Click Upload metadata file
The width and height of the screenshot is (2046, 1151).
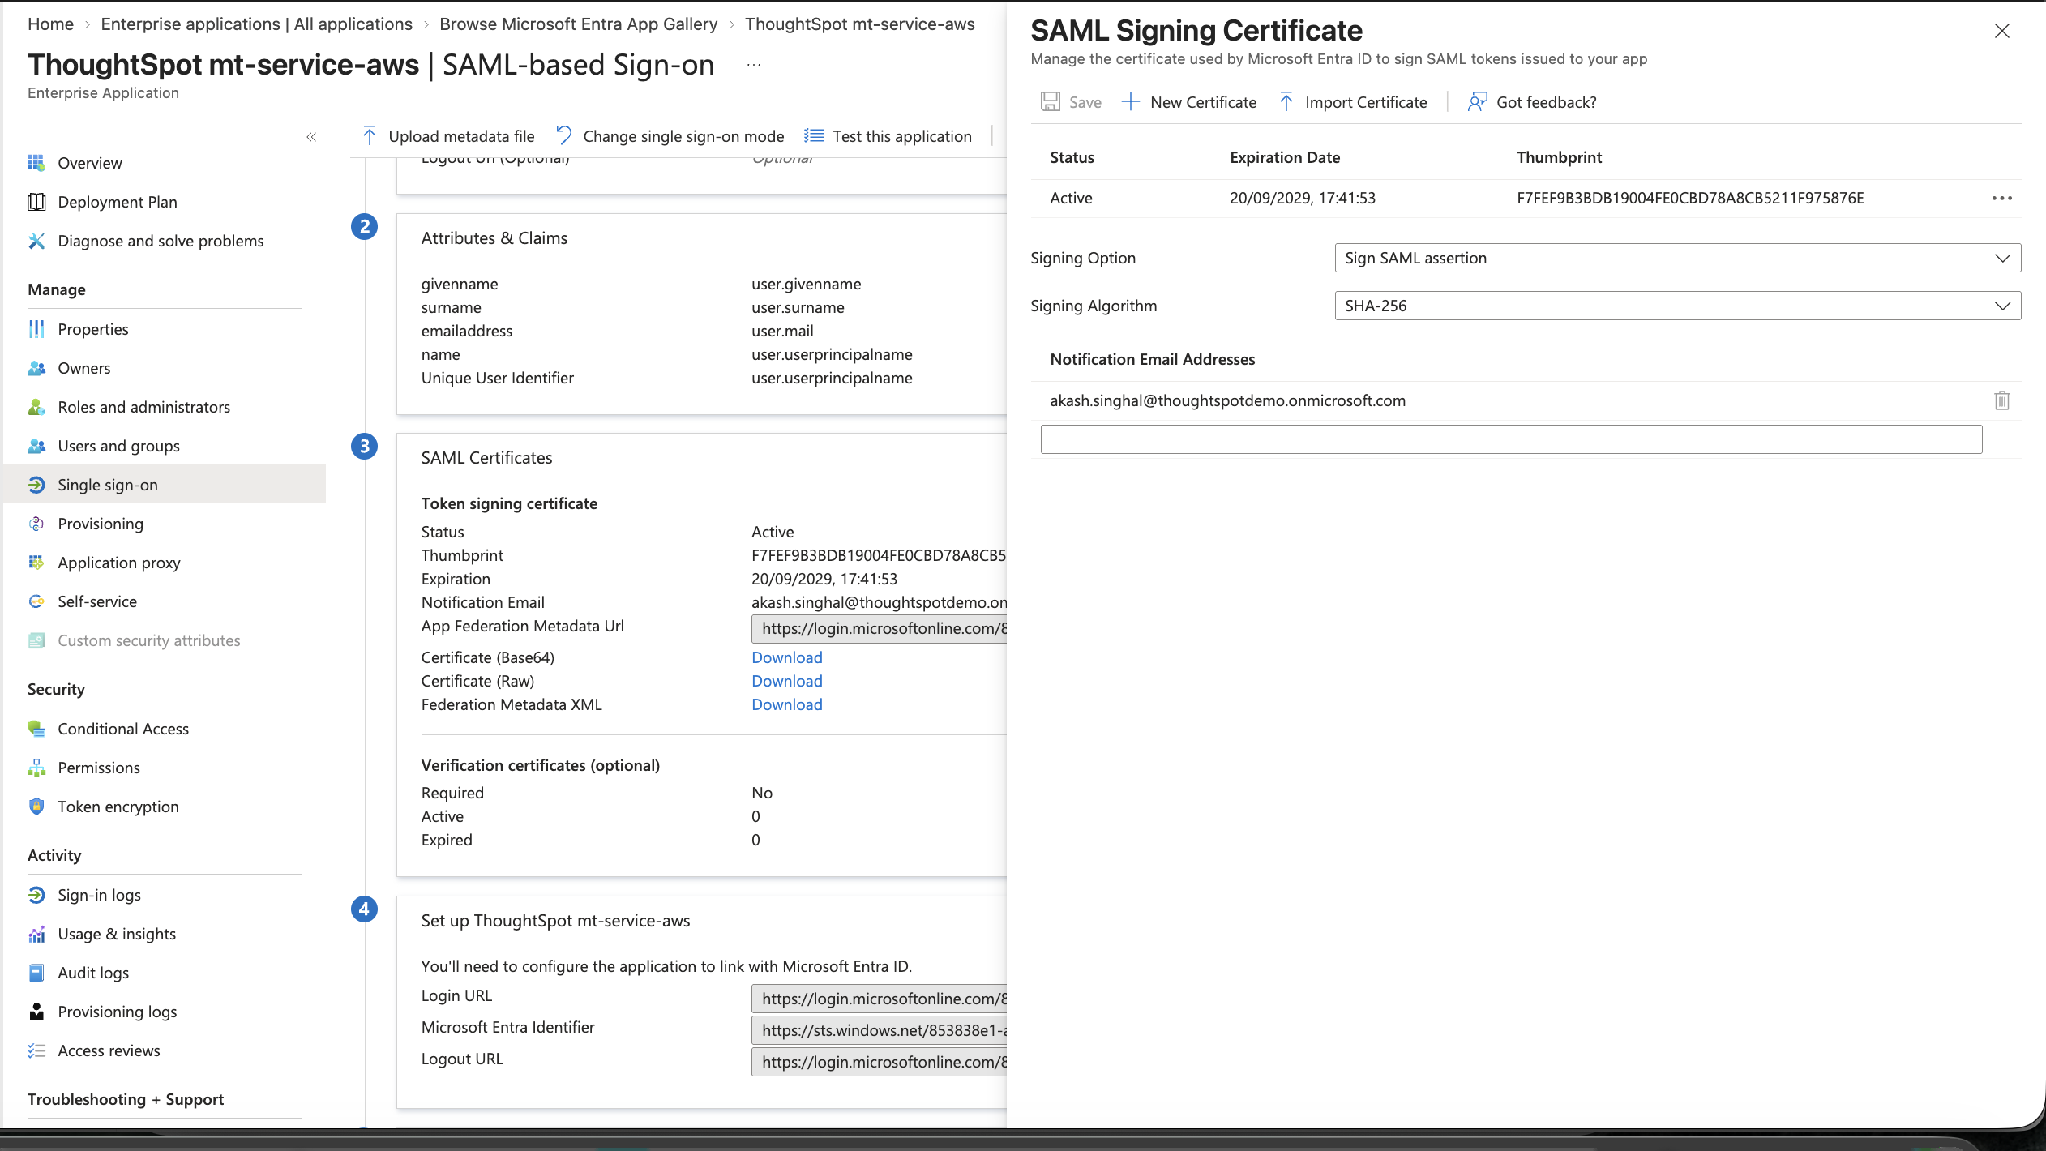coord(448,136)
